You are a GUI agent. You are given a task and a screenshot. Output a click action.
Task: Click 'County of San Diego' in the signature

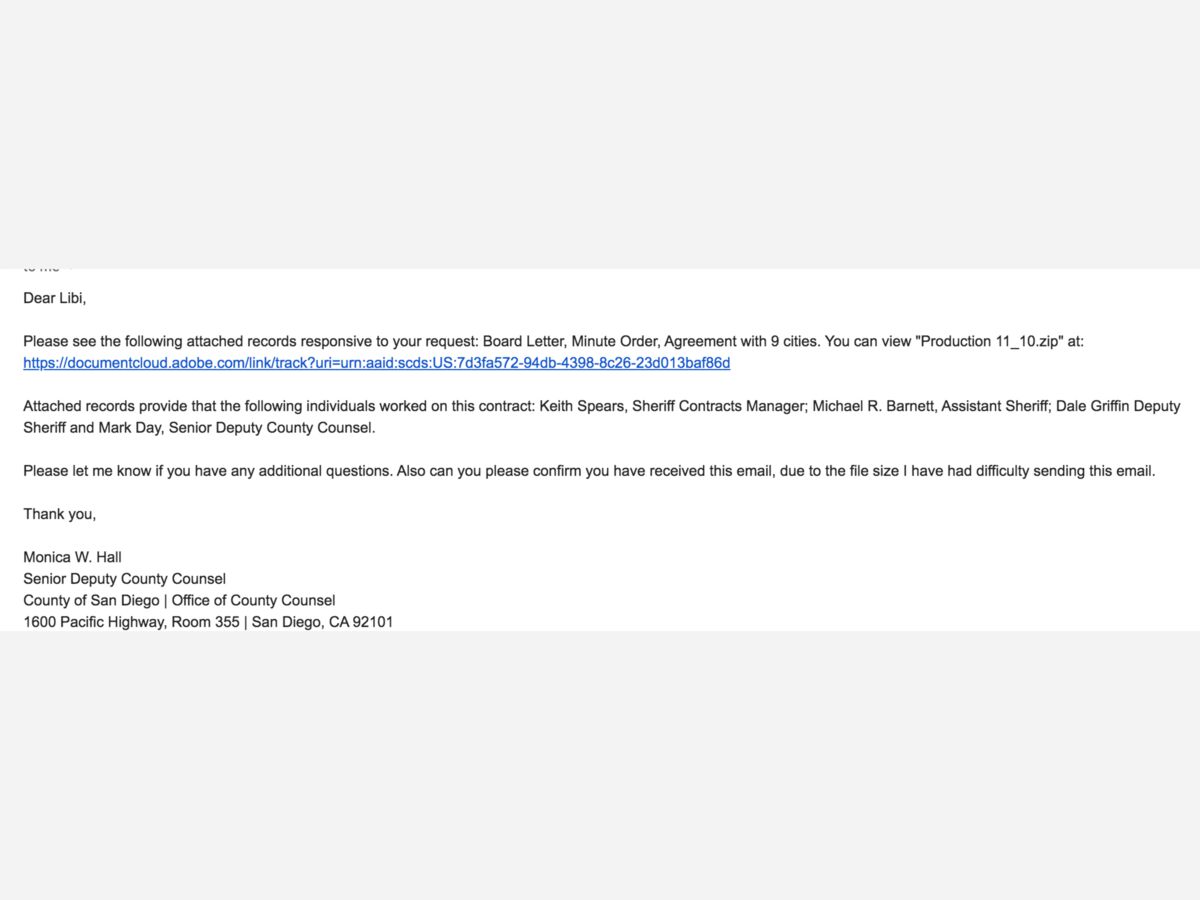[x=92, y=601]
